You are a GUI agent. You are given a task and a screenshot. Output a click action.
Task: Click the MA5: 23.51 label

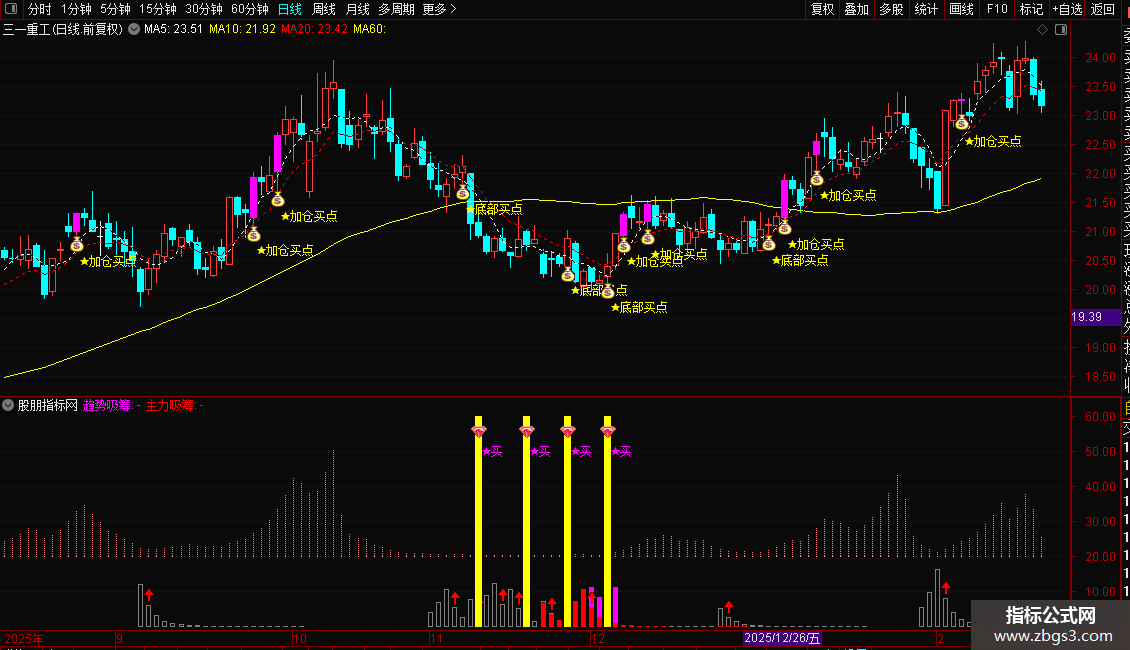[174, 30]
